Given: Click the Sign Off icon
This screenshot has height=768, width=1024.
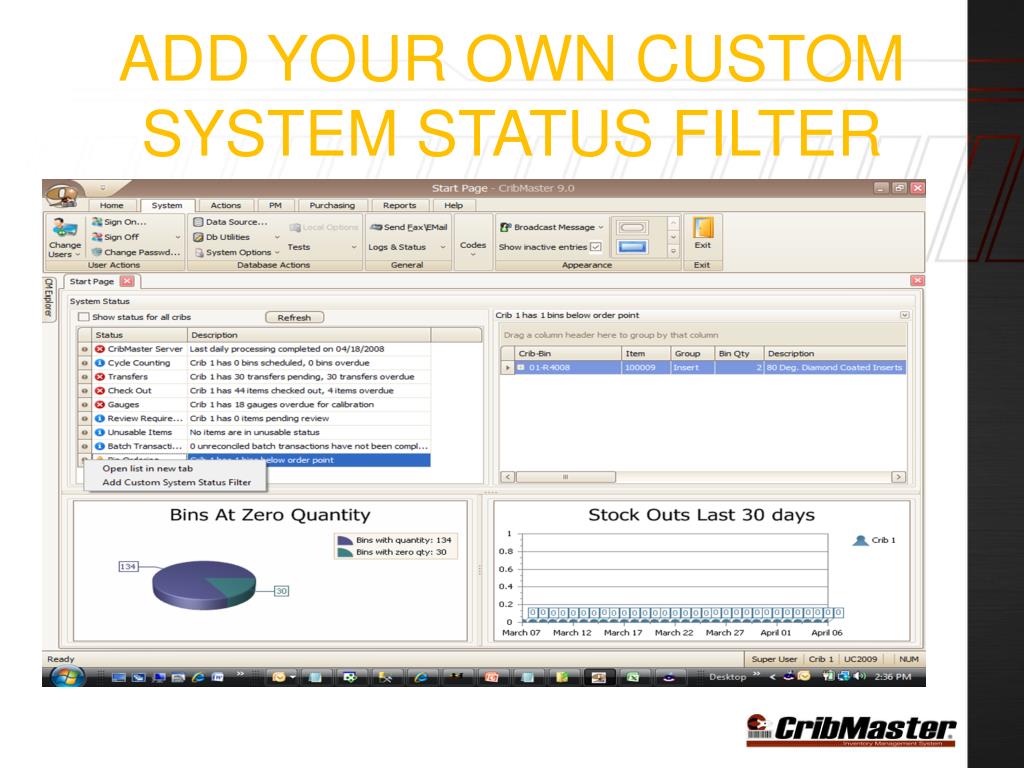Looking at the screenshot, I should (97, 237).
